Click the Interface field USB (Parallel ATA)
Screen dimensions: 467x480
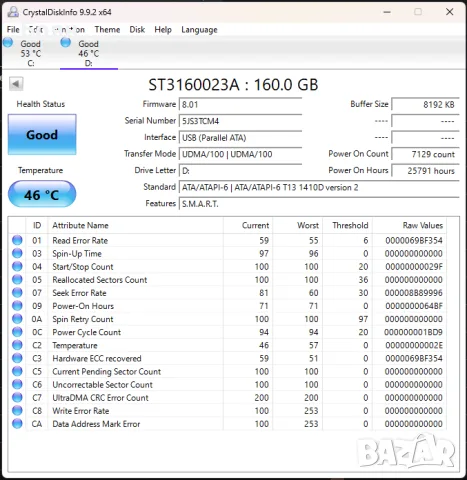tap(240, 138)
